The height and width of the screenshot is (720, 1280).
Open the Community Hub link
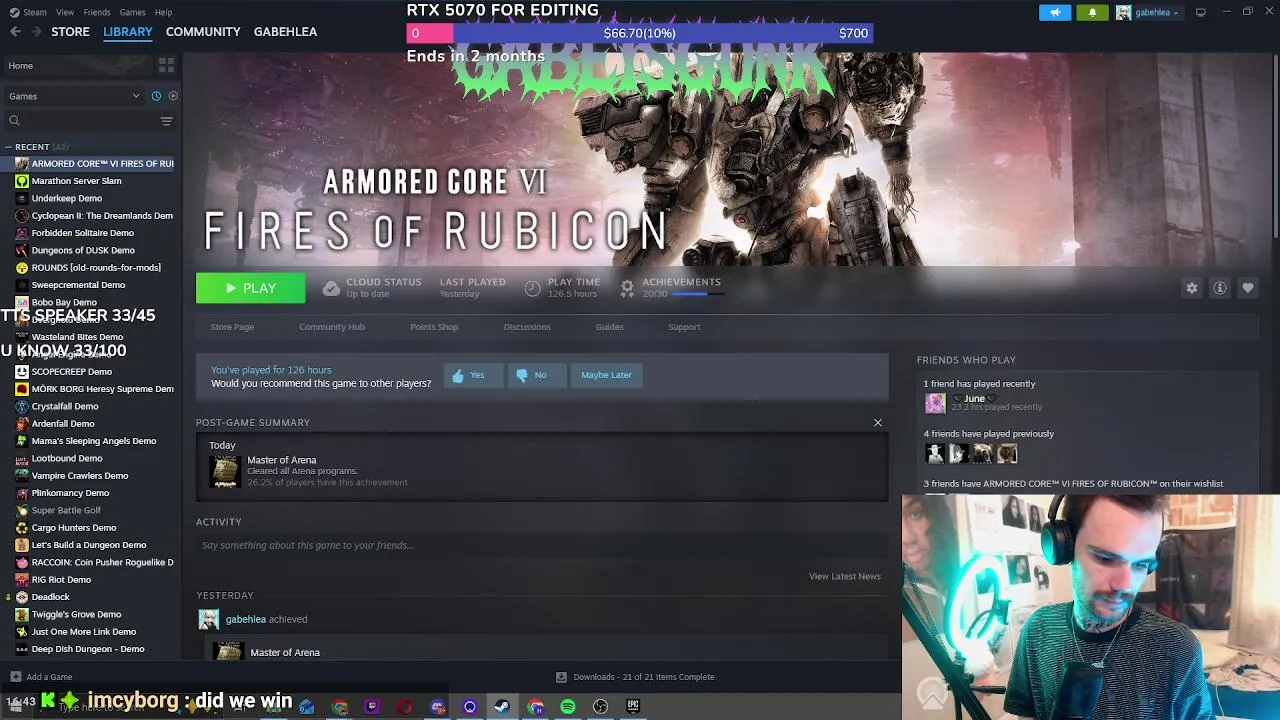point(332,327)
